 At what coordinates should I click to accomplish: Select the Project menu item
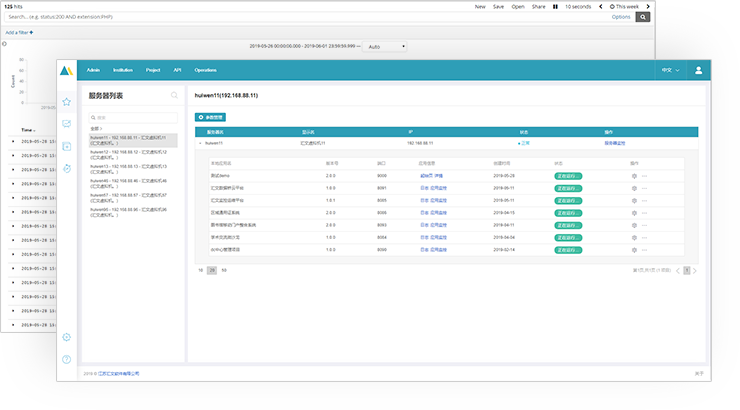[152, 71]
